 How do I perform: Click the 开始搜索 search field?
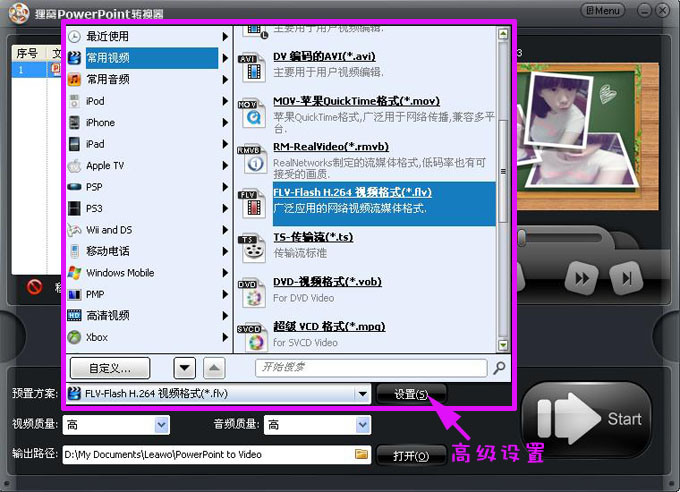(371, 368)
